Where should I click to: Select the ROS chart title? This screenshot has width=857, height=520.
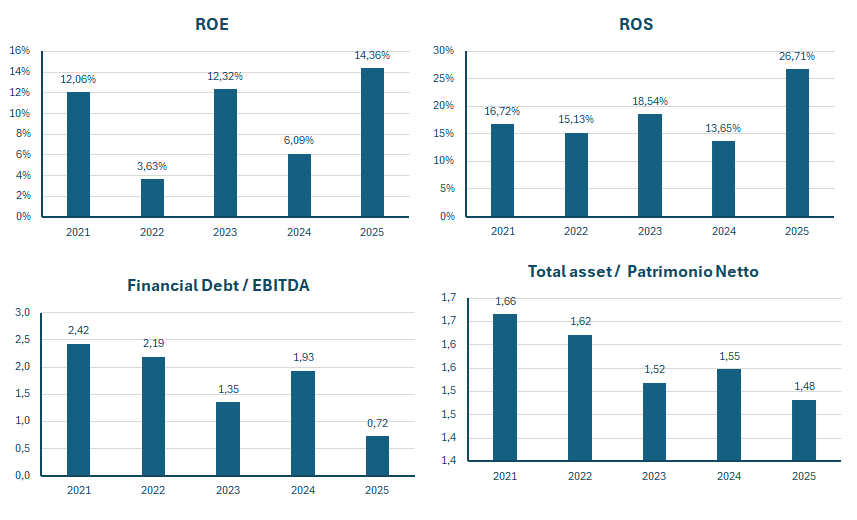pyautogui.click(x=636, y=24)
